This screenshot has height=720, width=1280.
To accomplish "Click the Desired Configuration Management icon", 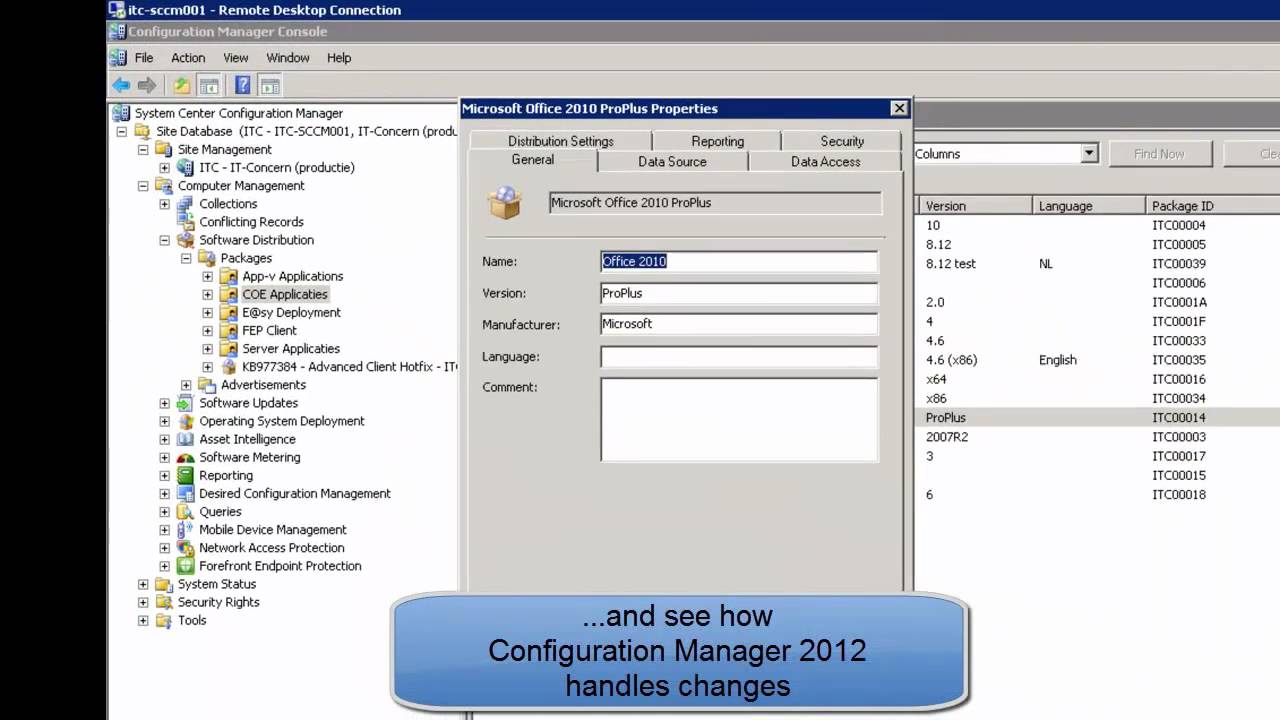I will 185,493.
